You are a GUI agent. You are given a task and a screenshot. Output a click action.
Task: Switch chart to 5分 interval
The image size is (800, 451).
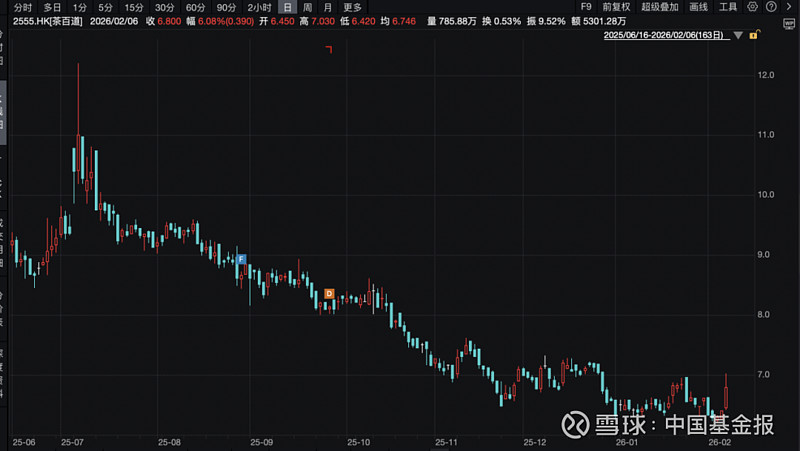106,7
